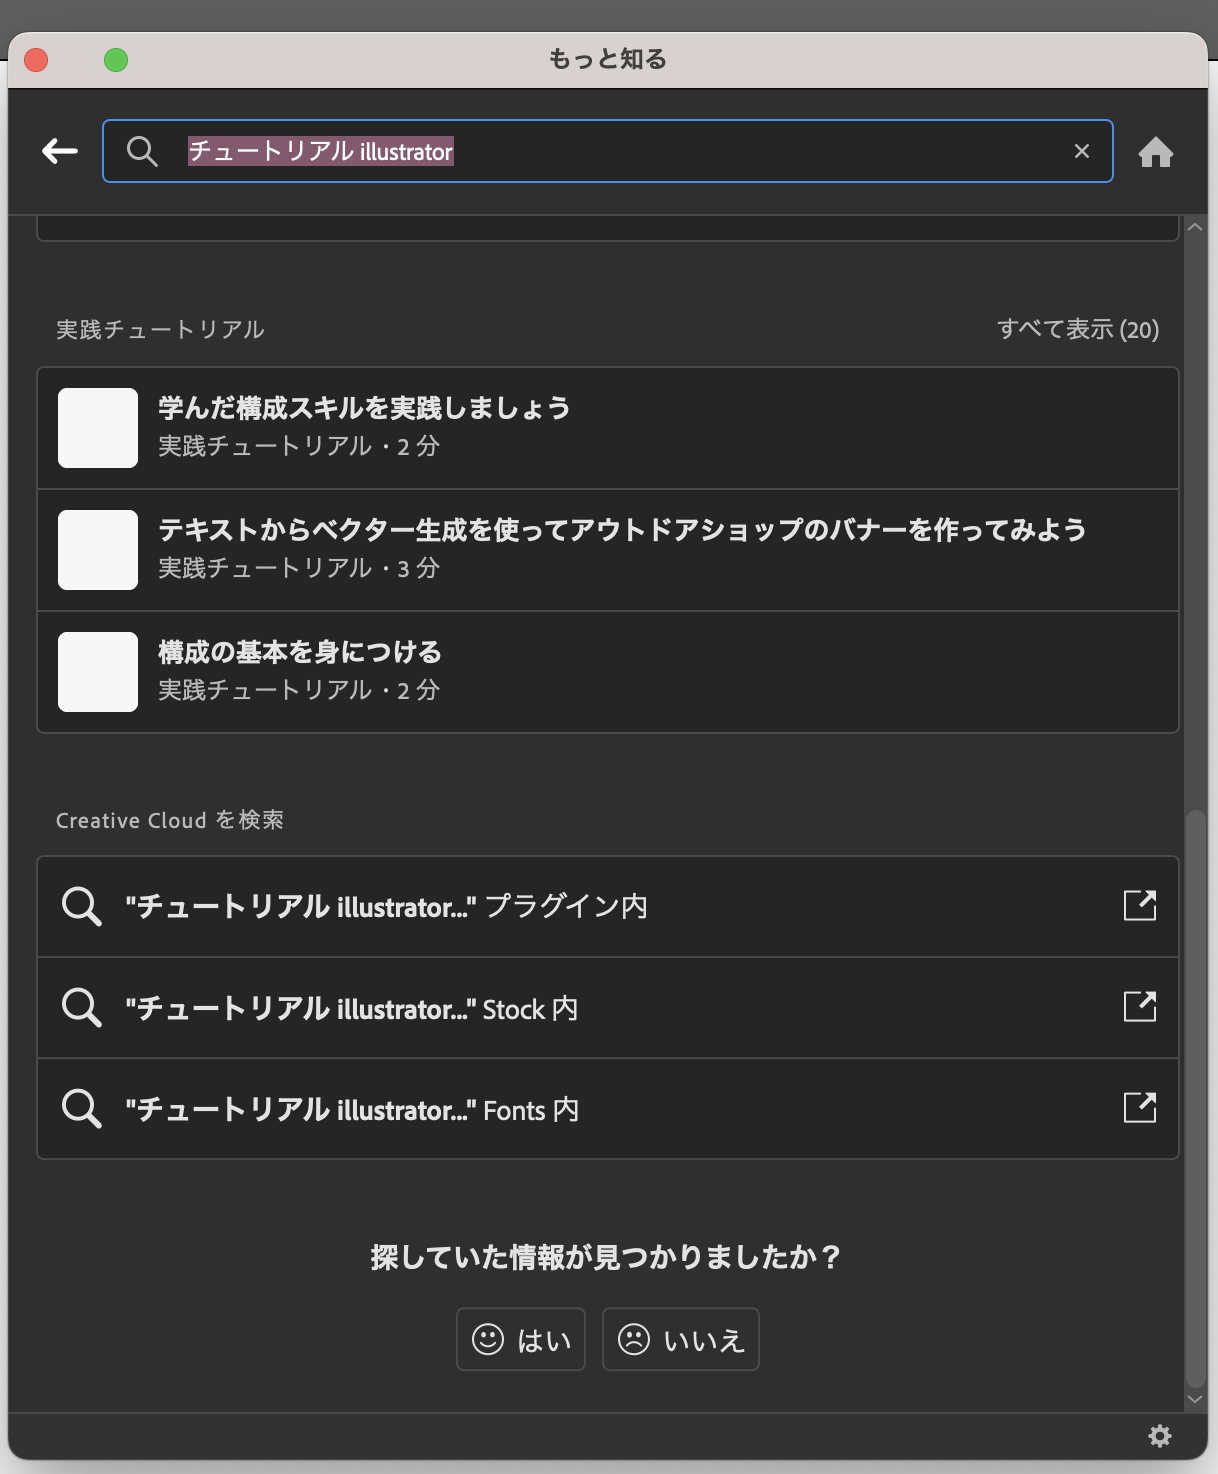Click the 構成の基本を身につける tutorial thumbnail
The height and width of the screenshot is (1474, 1218).
(x=97, y=671)
